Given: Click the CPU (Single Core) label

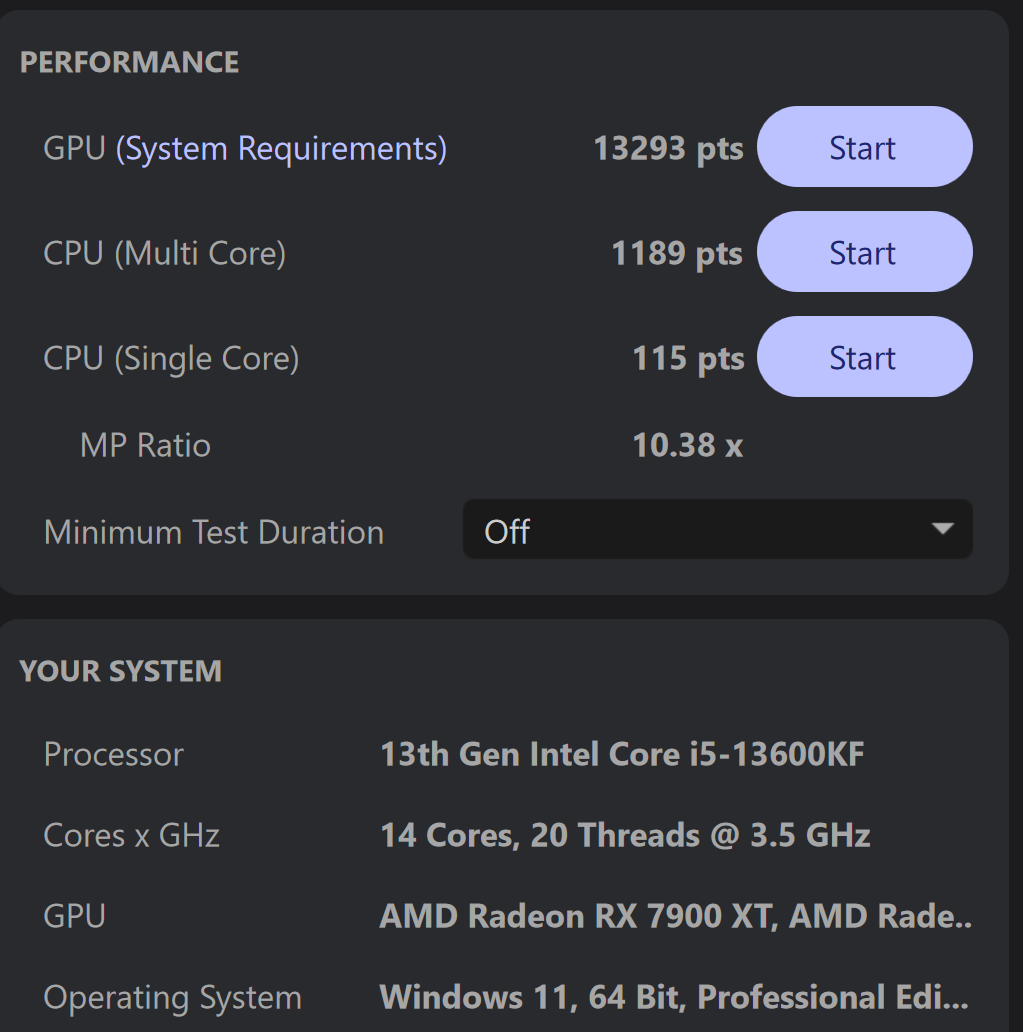Looking at the screenshot, I should (171, 359).
